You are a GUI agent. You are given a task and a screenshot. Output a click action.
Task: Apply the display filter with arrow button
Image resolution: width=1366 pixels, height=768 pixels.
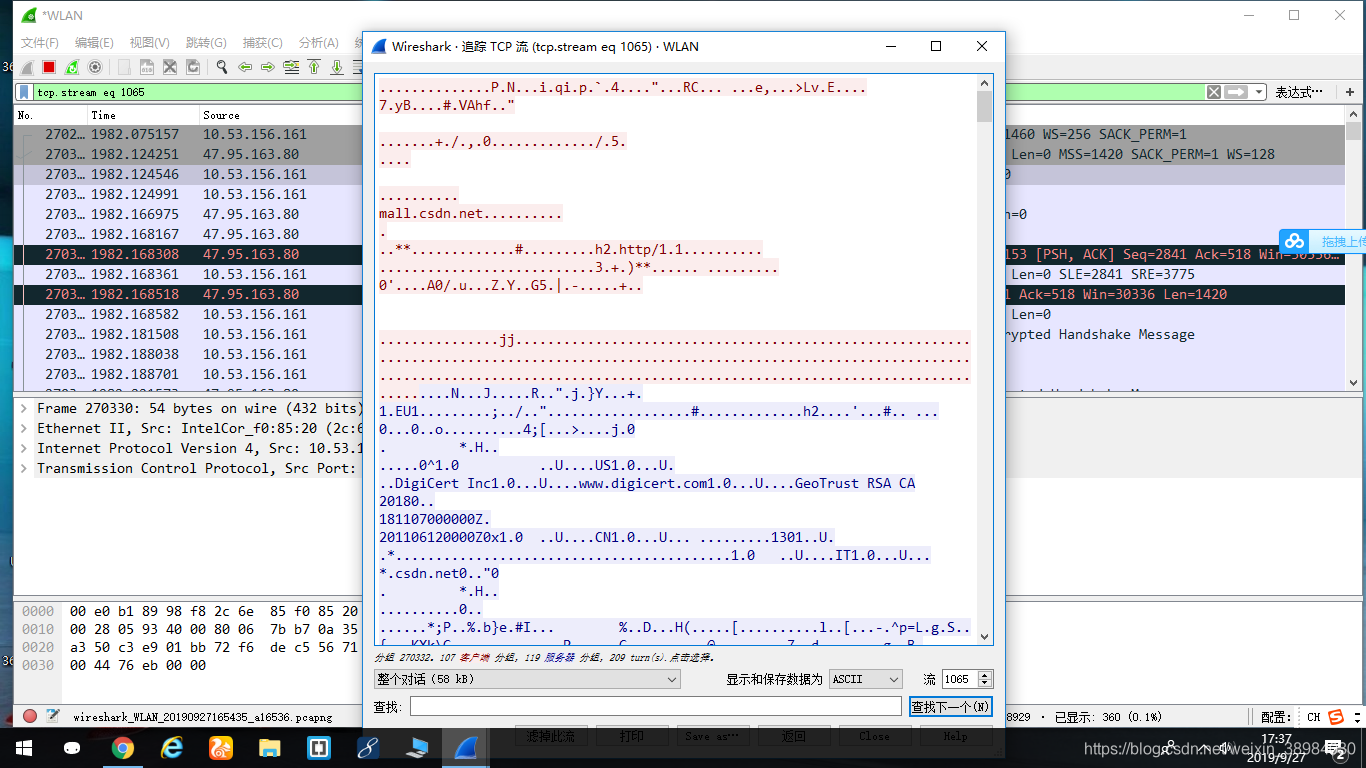tap(1236, 92)
